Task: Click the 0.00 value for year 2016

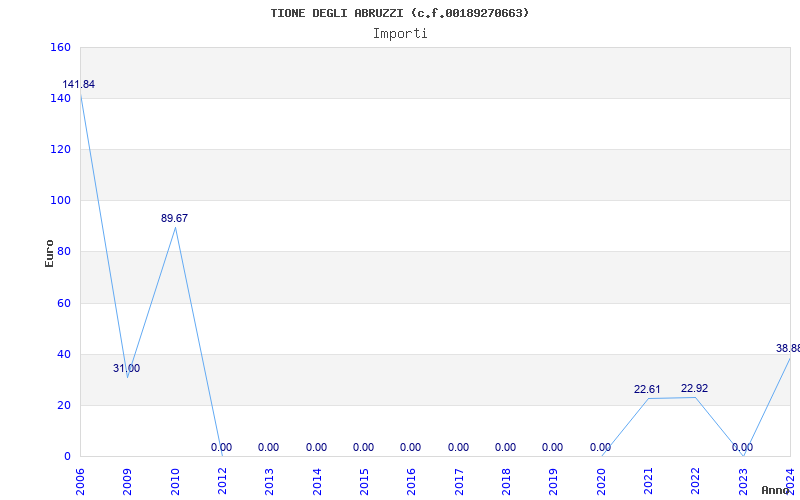Action: pos(410,447)
